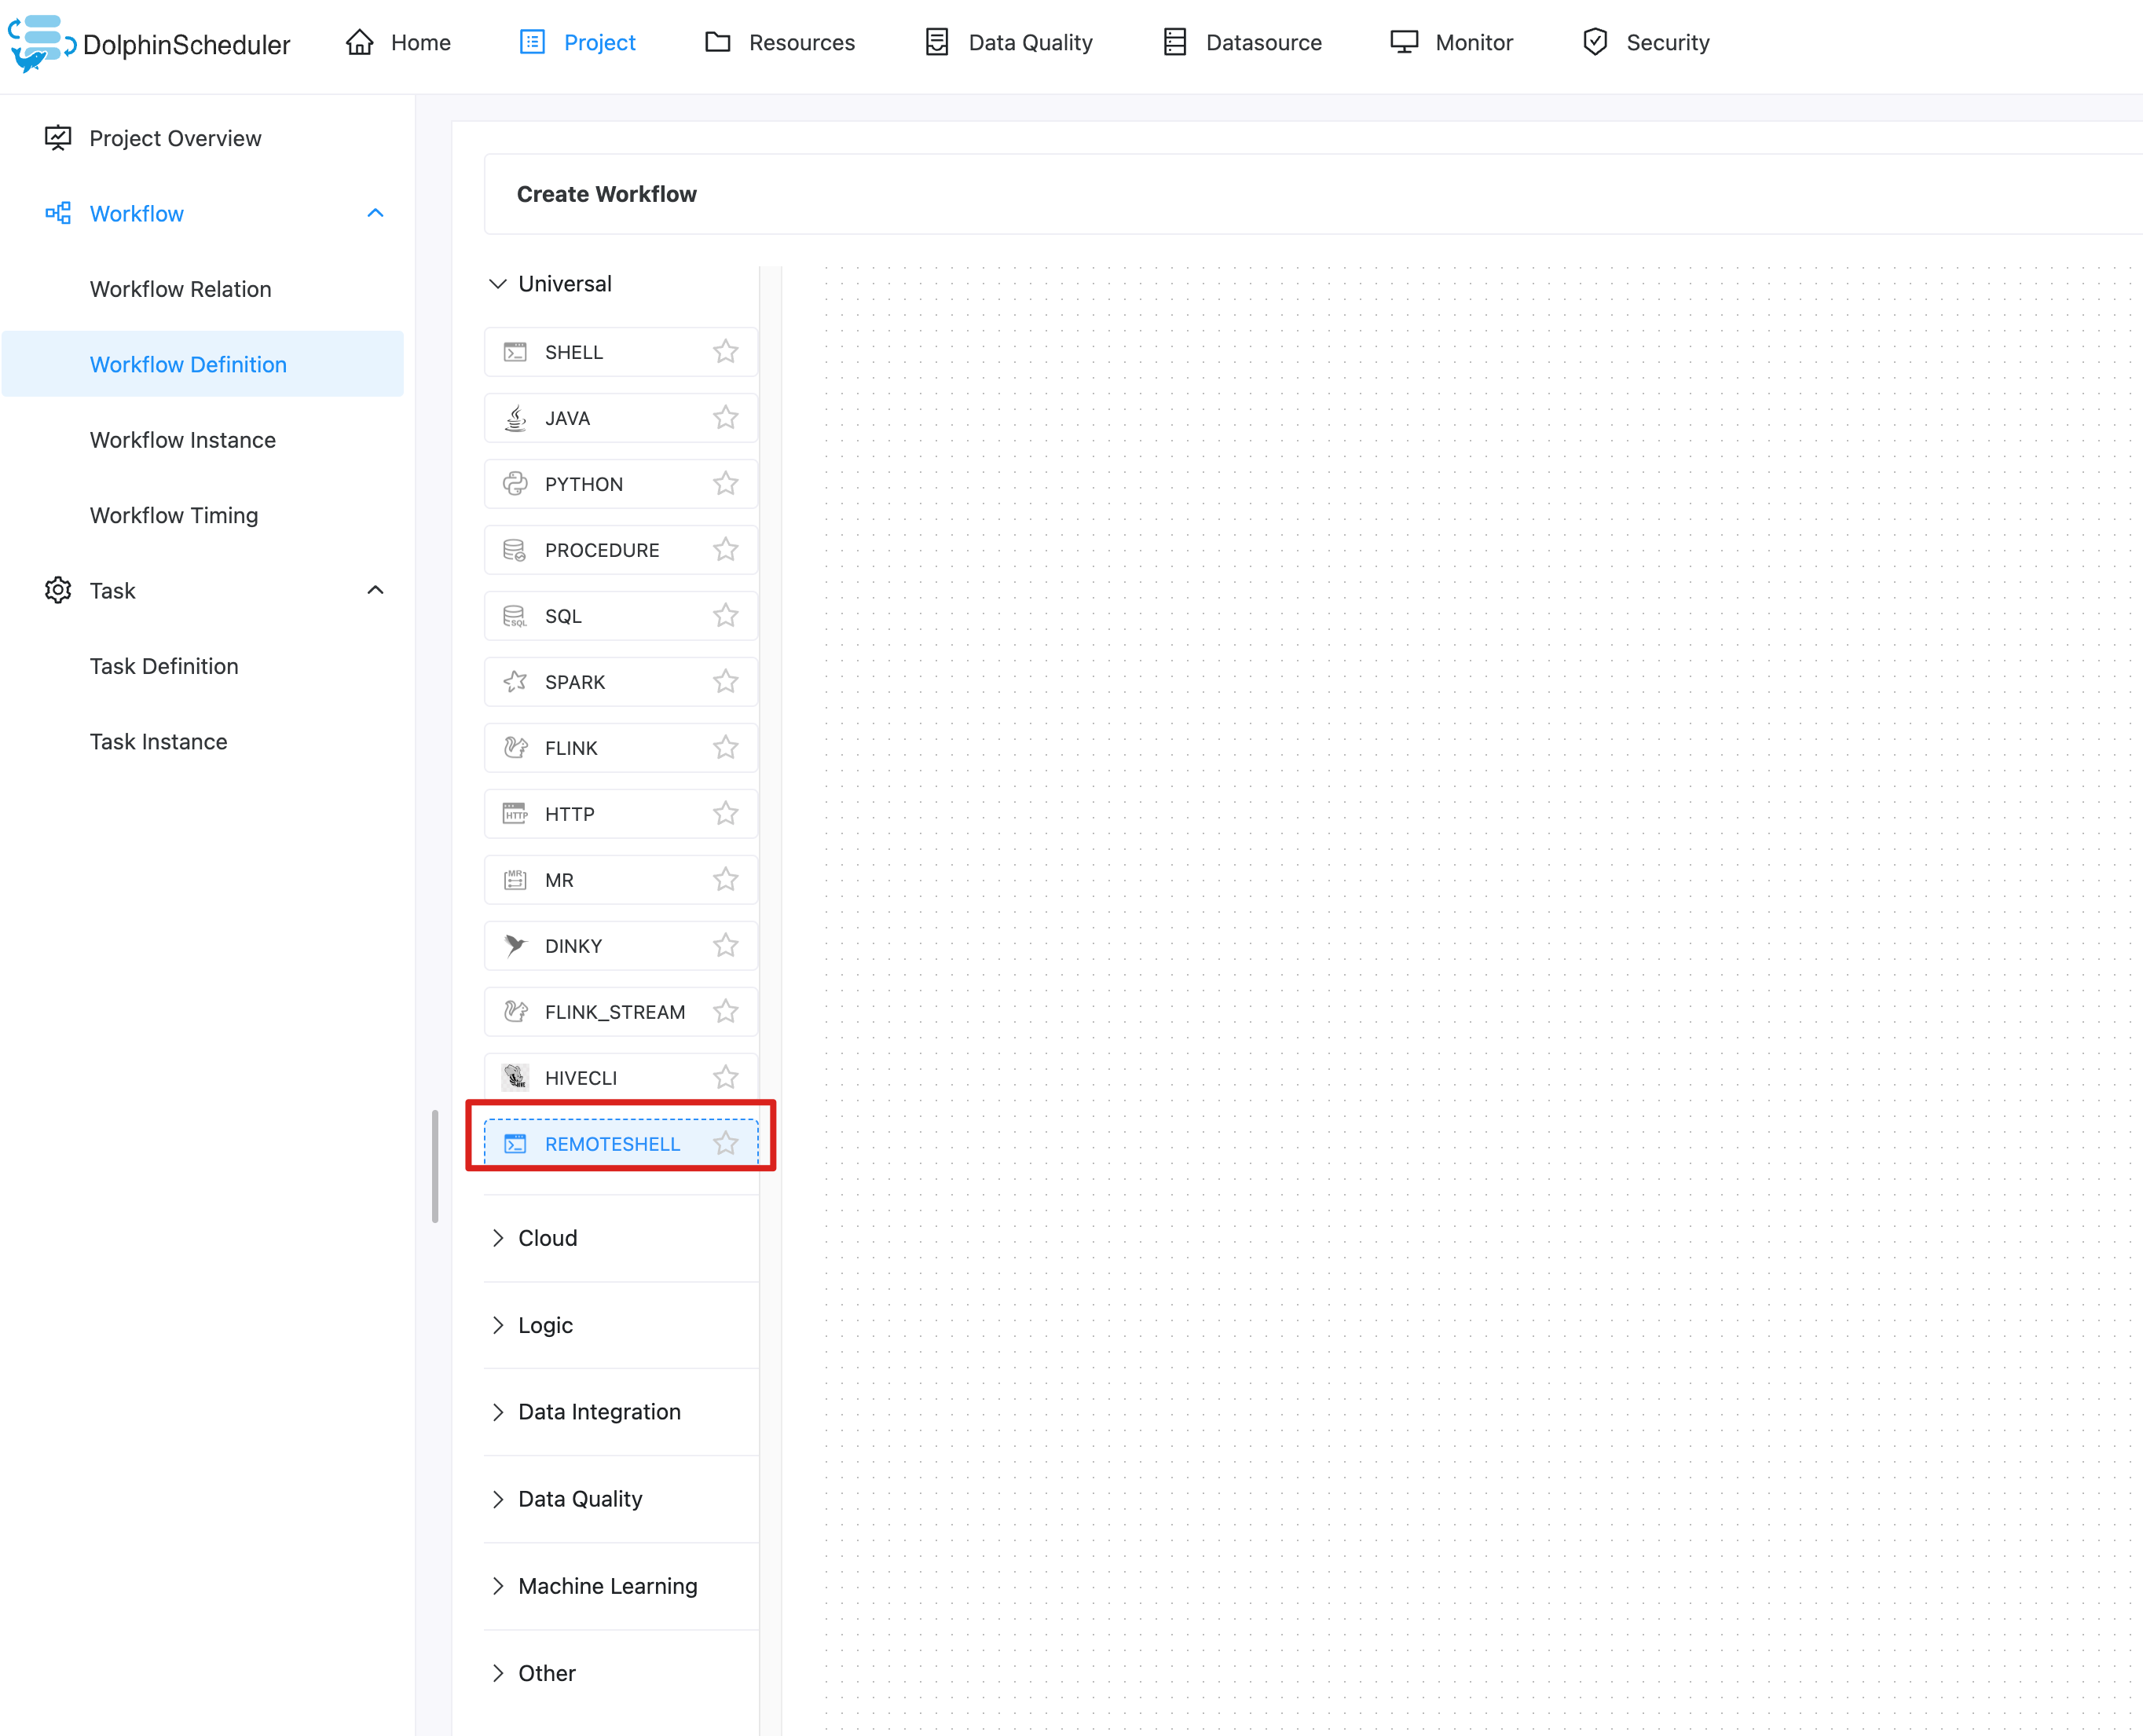Click the DolphinScheduler logo
The width and height of the screenshot is (2143, 1736).
click(x=41, y=43)
